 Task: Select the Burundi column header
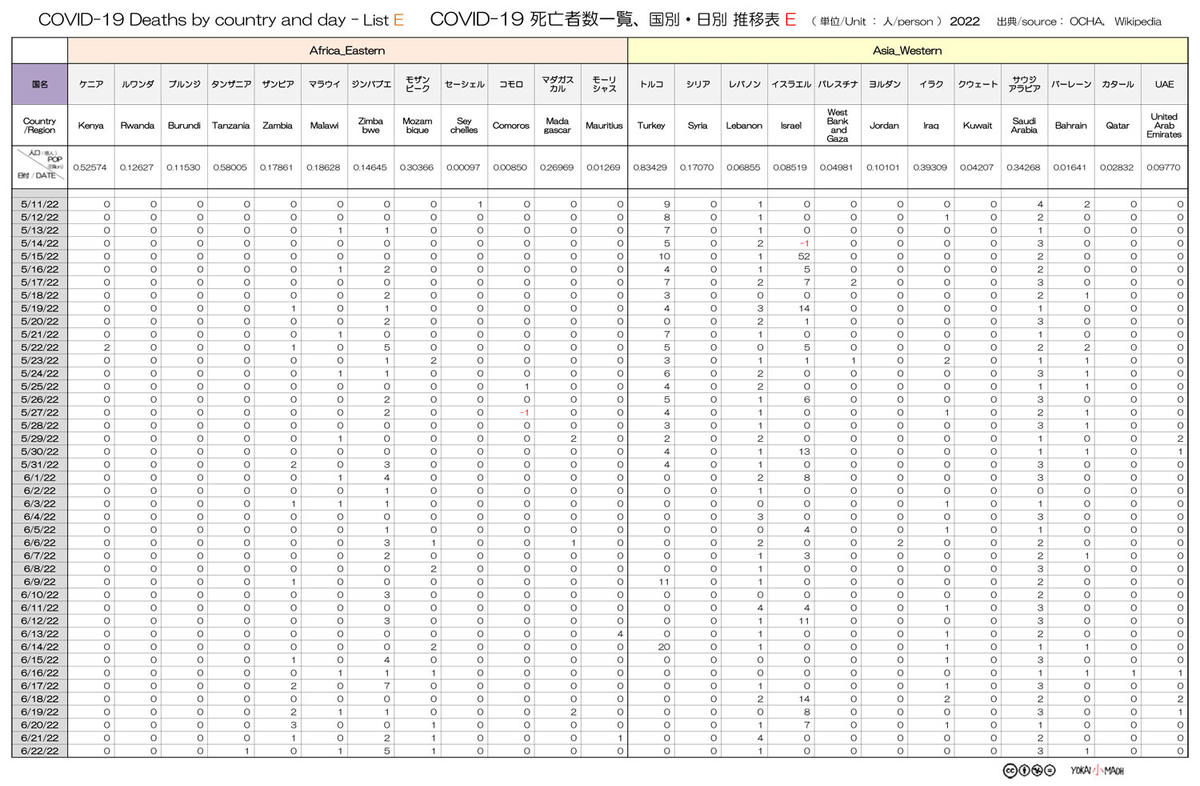(184, 126)
